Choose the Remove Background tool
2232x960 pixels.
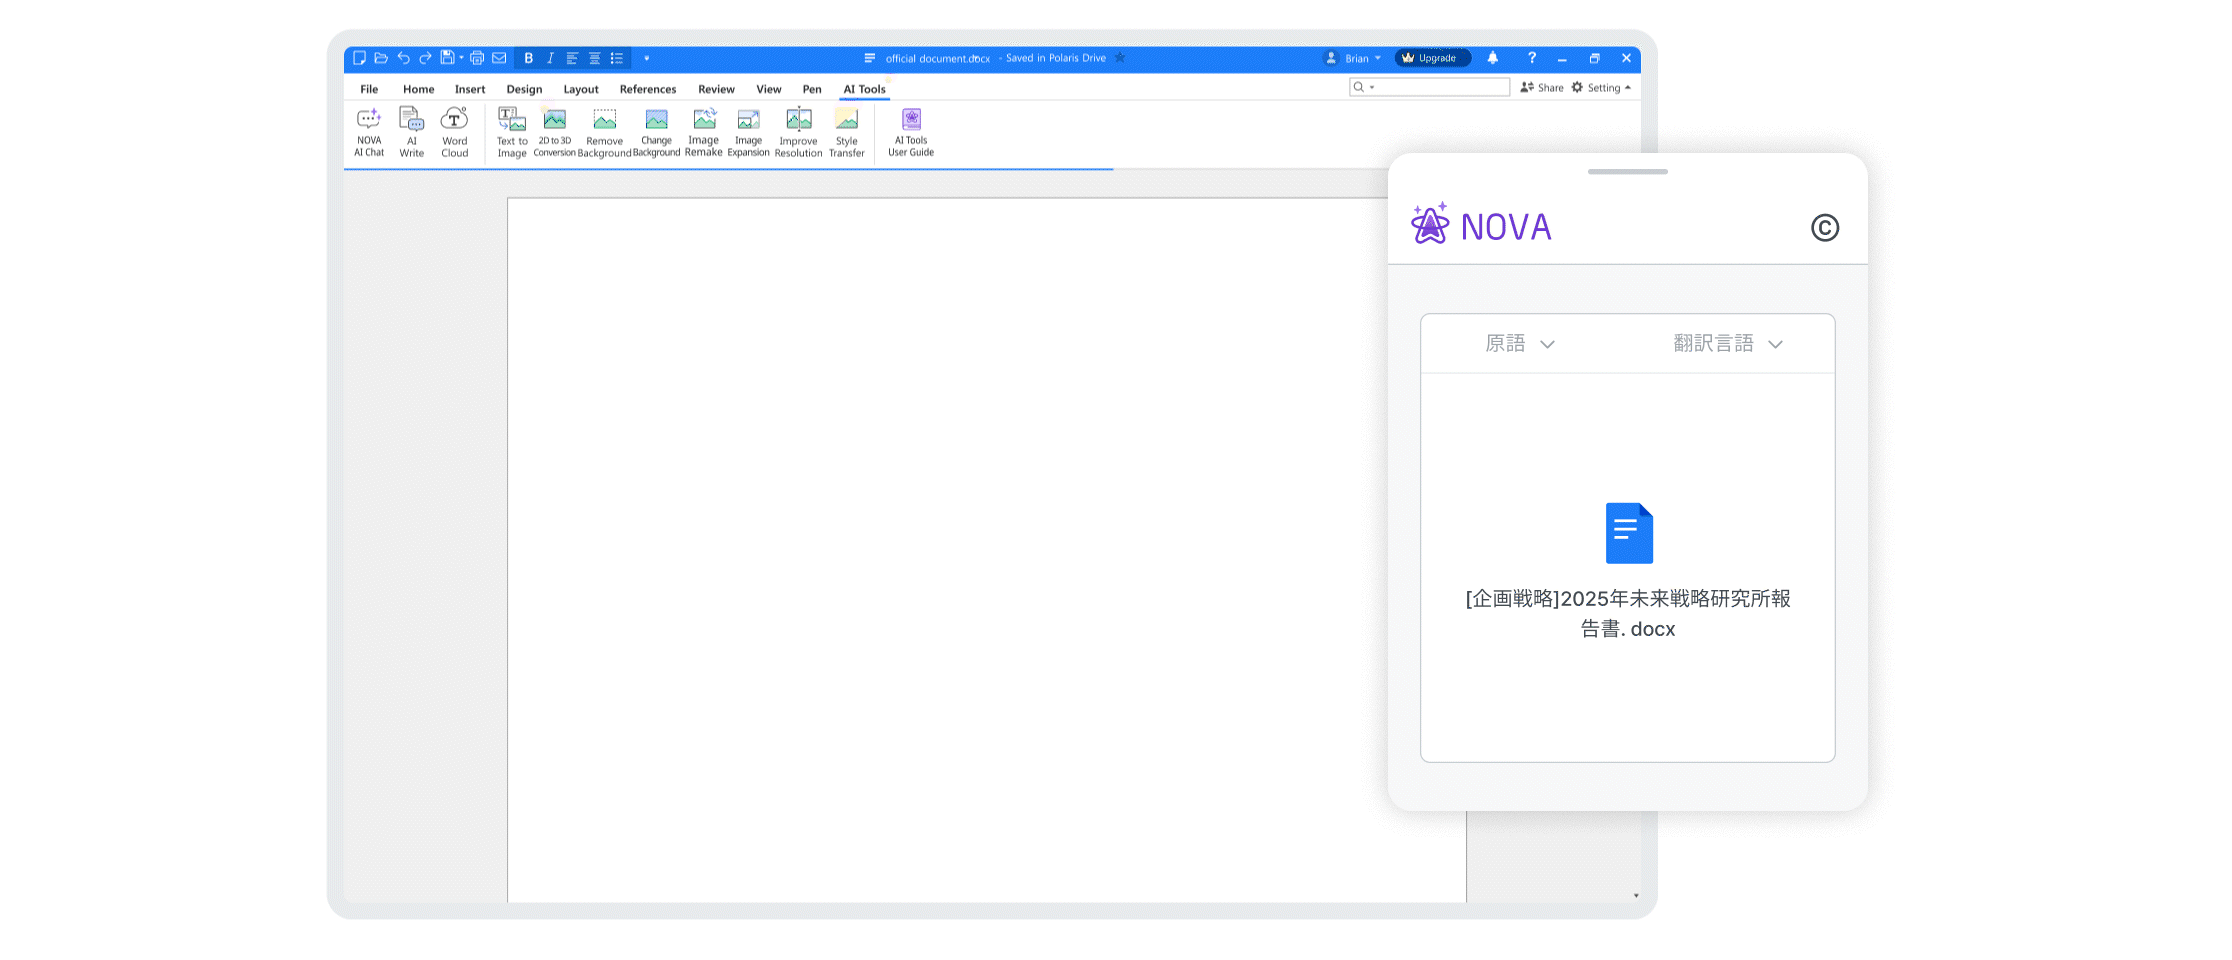click(x=604, y=132)
